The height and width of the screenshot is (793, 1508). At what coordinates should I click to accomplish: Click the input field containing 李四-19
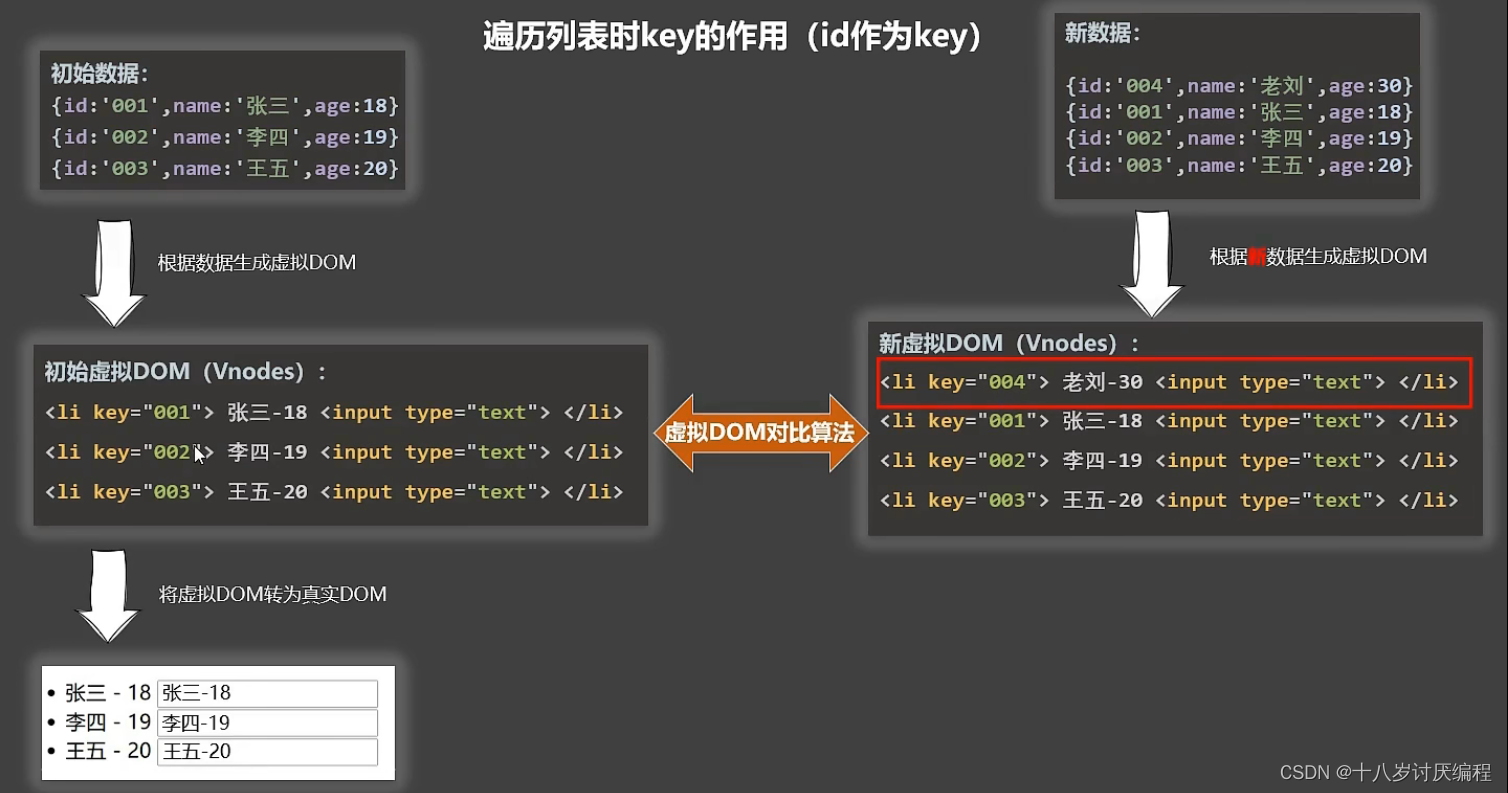tap(267, 722)
